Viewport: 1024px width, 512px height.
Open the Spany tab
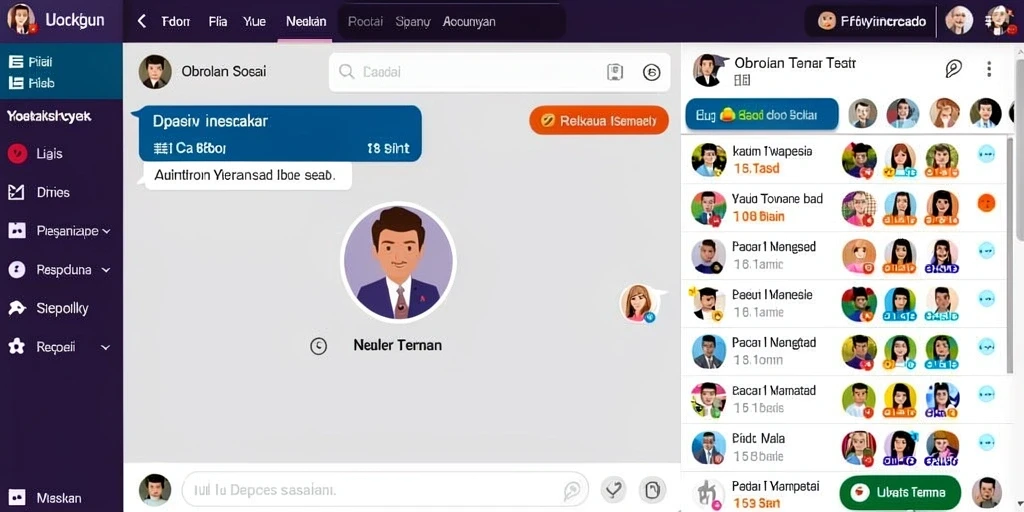(x=413, y=21)
